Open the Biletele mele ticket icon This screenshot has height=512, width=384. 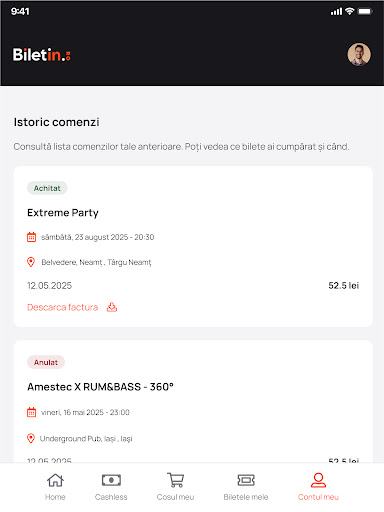click(x=246, y=480)
